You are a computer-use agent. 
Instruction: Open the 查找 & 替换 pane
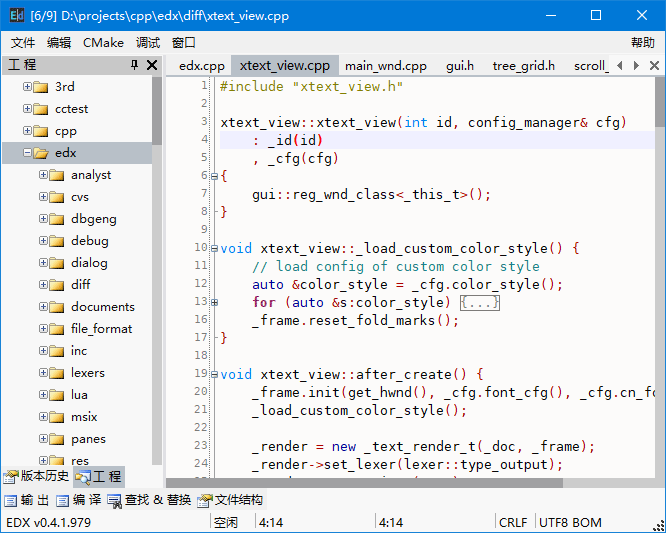(149, 500)
